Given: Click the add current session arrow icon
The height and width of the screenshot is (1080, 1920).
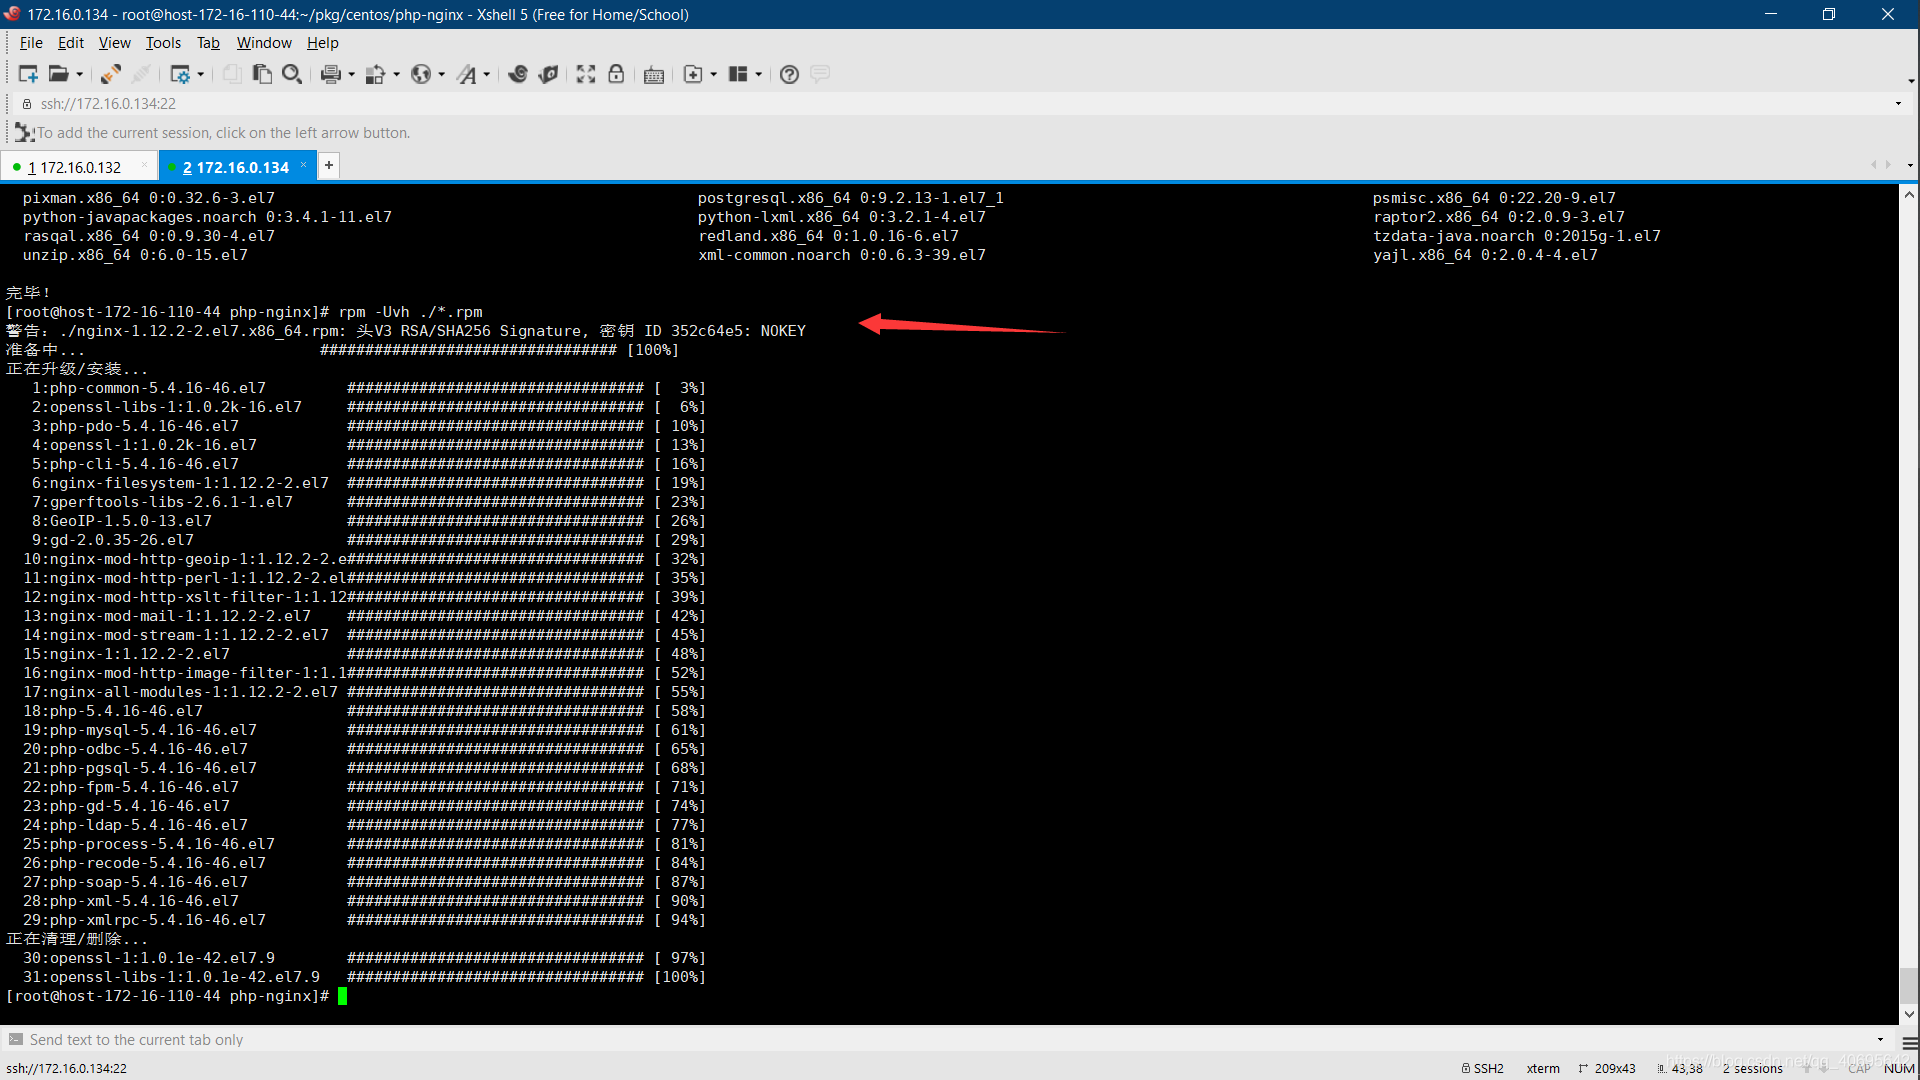Looking at the screenshot, I should (24, 132).
